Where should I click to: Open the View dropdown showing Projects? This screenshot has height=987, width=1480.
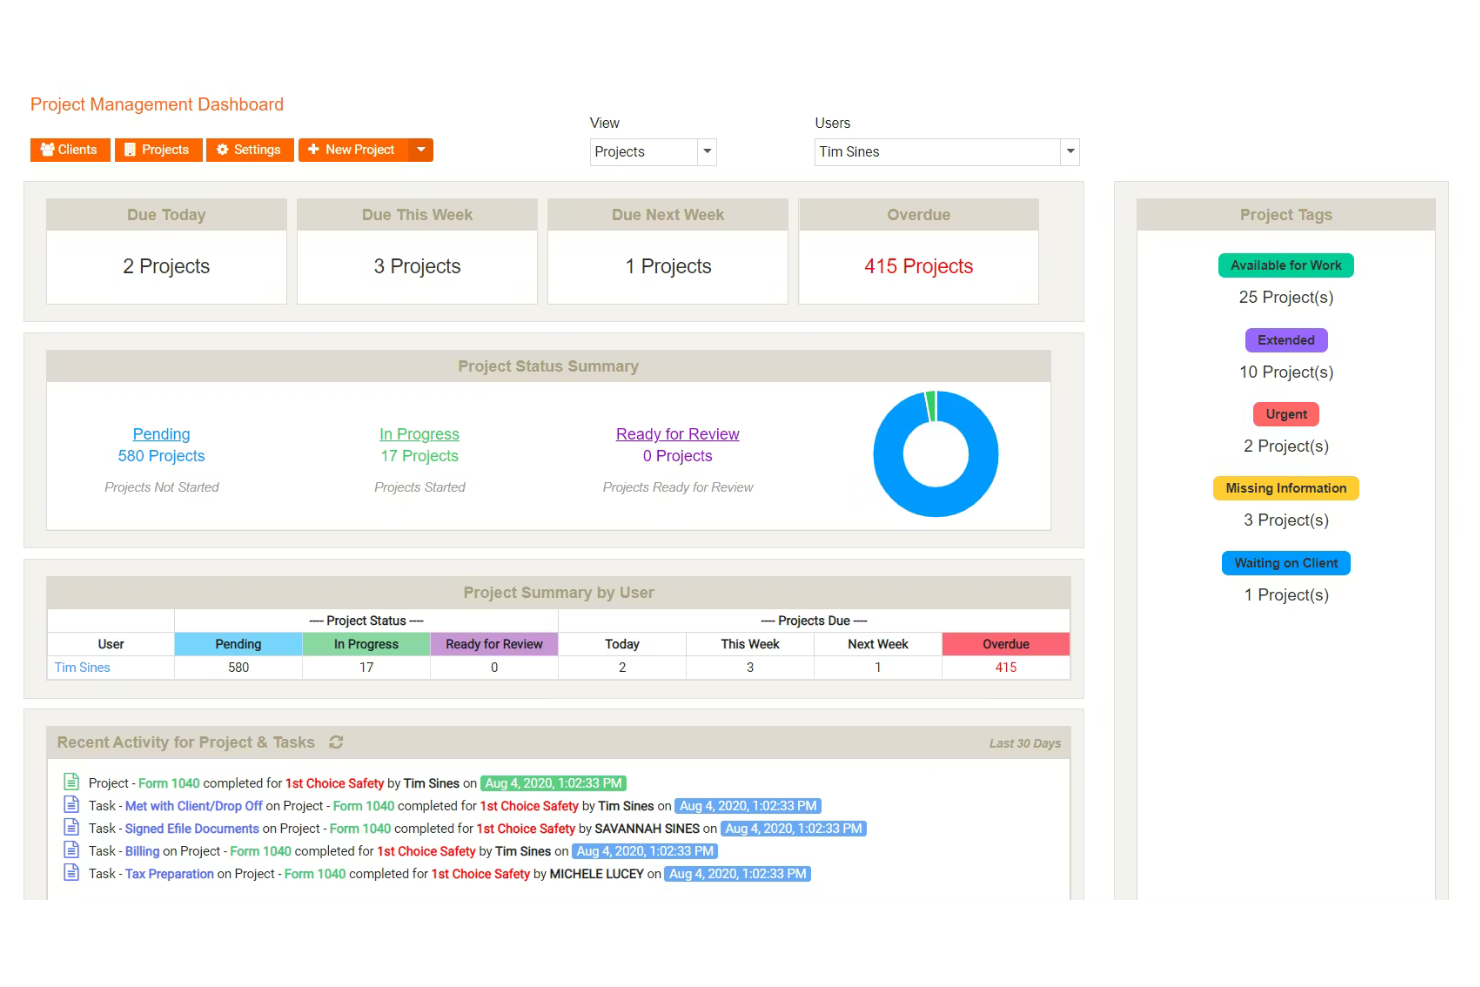point(707,152)
